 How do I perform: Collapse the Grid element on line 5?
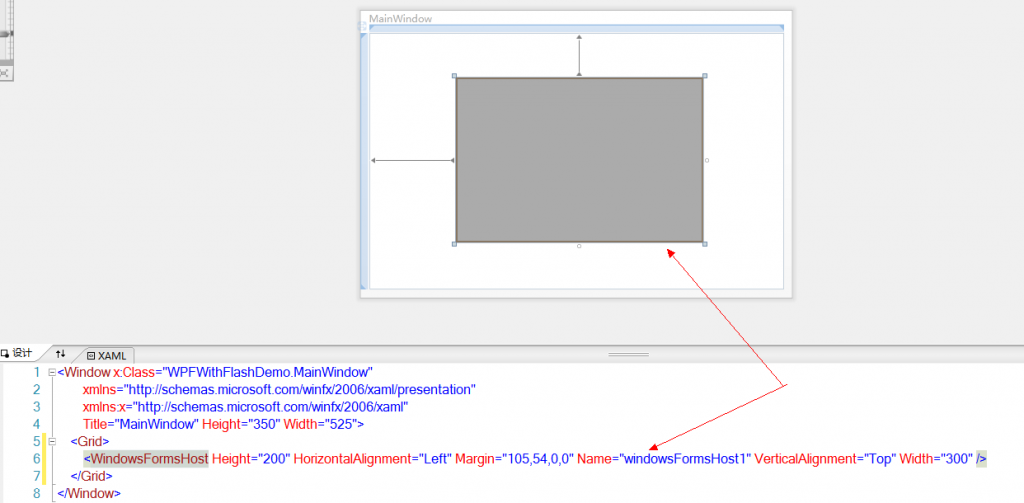(52, 441)
